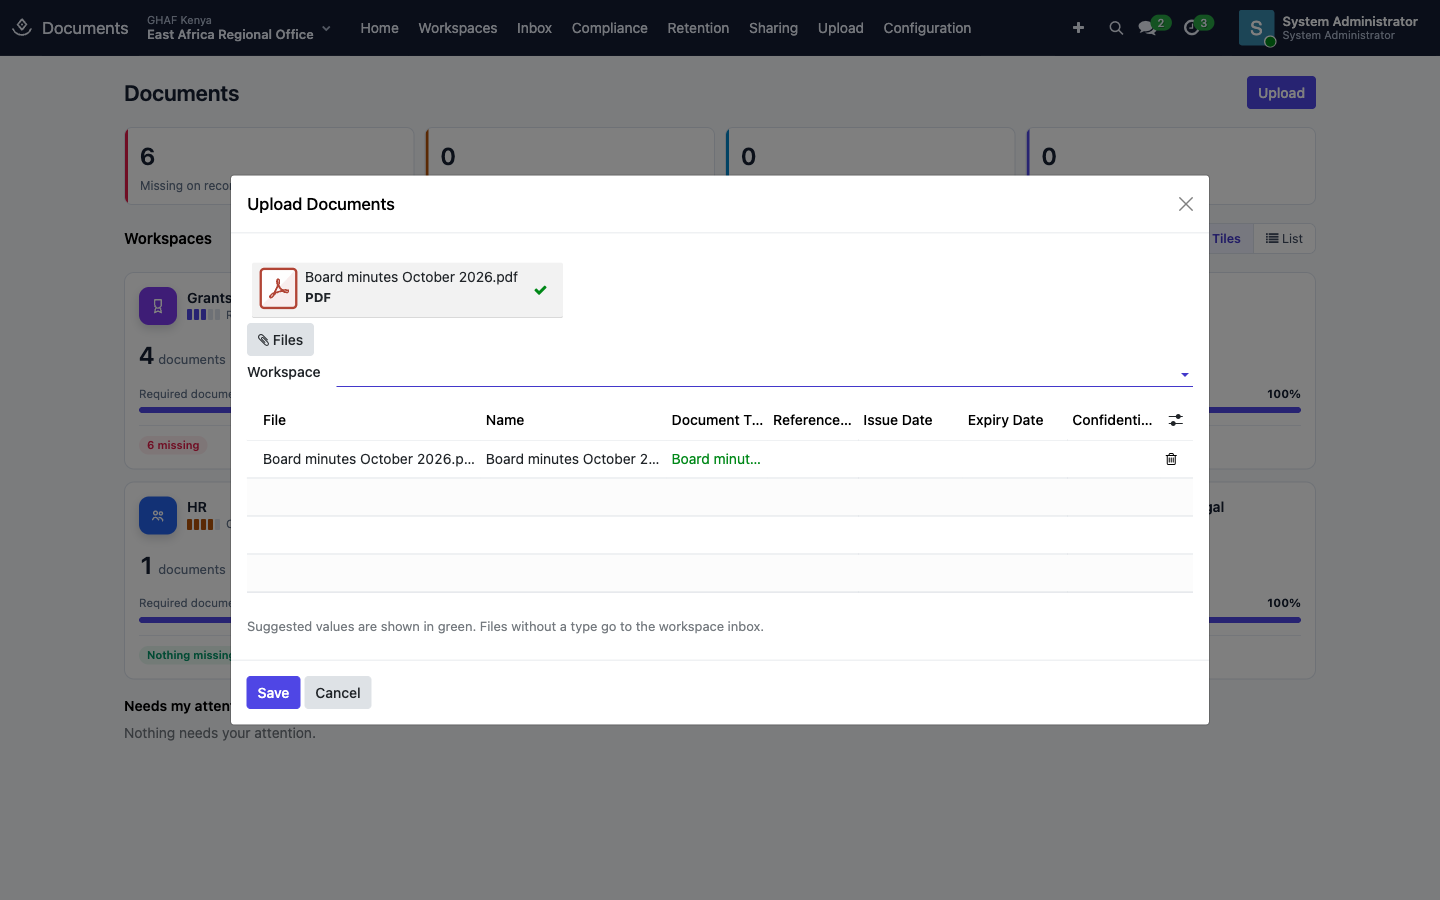The width and height of the screenshot is (1440, 900).
Task: Open column settings adjust icon
Action: pos(1176,420)
